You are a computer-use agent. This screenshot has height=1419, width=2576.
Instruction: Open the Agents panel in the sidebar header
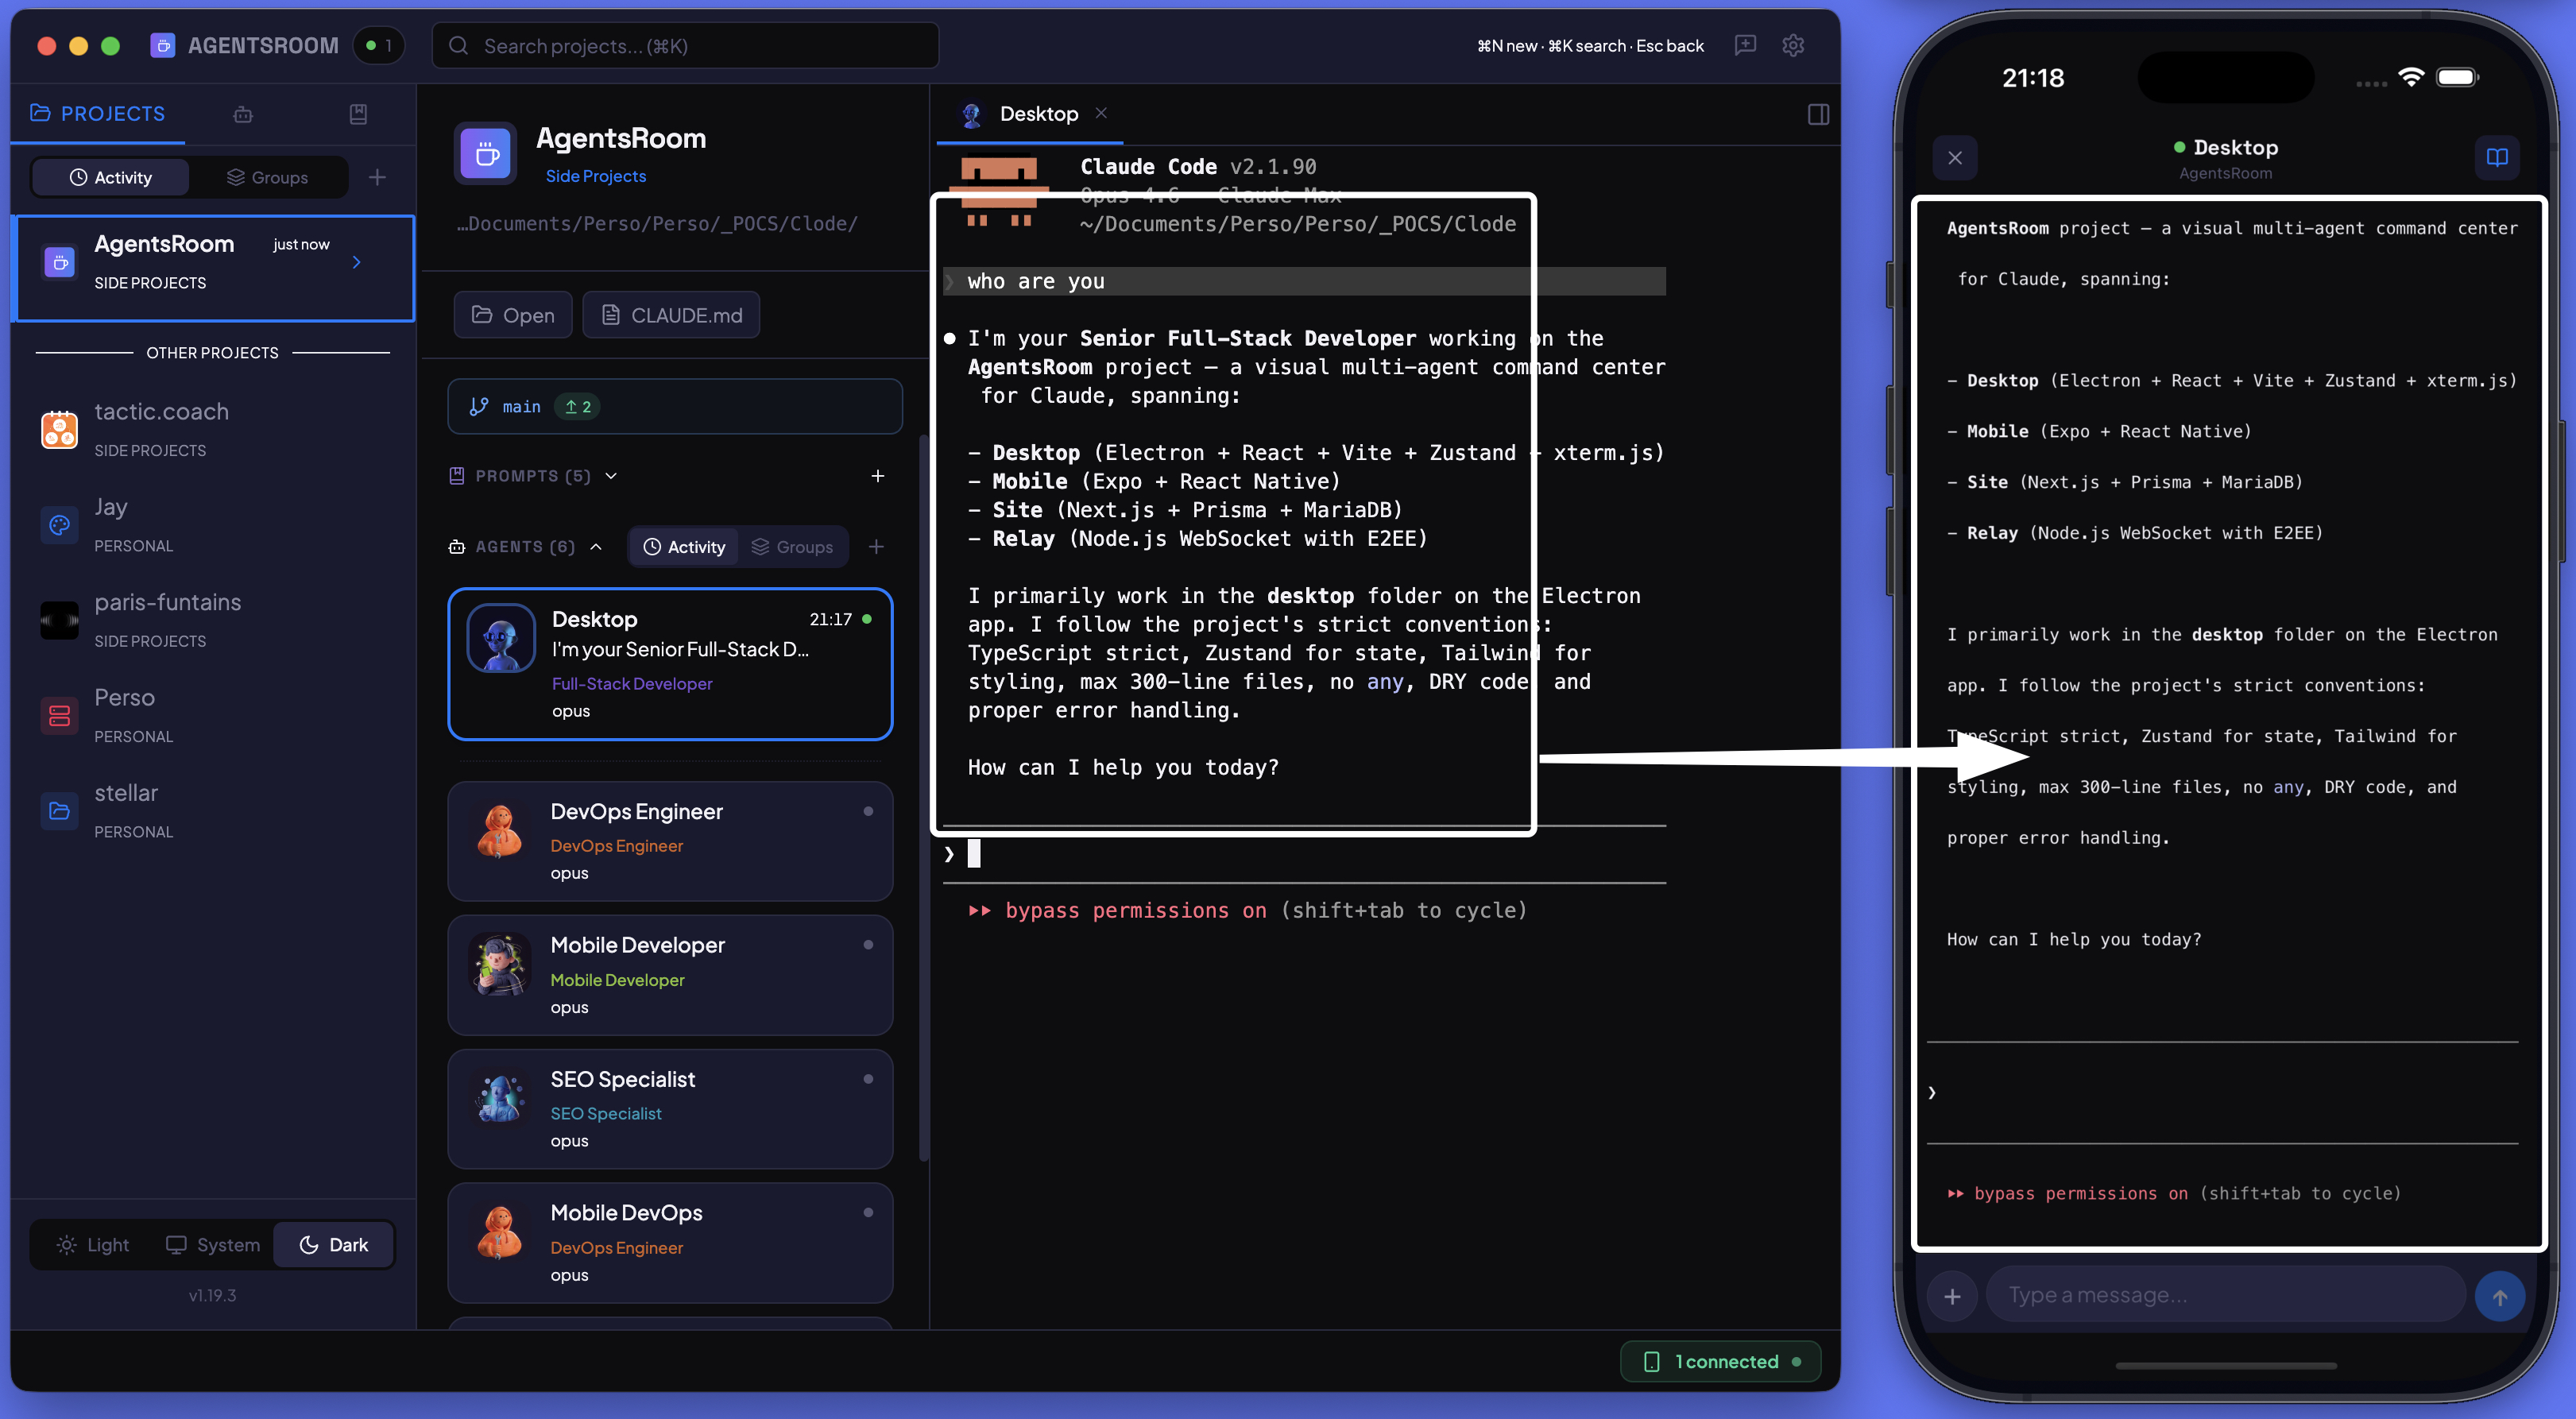coord(242,114)
